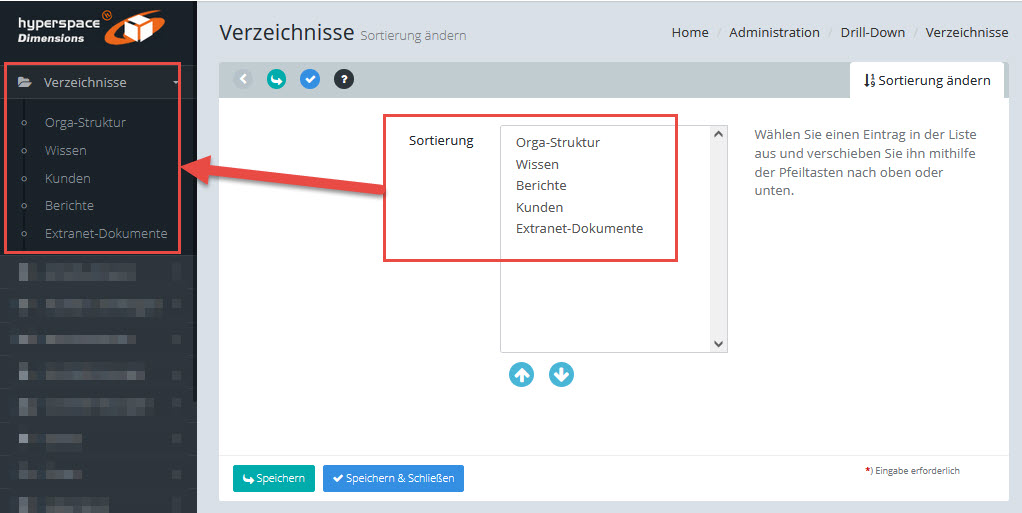Select Berichte in the Sortierung list
1022x513 pixels.
(541, 186)
